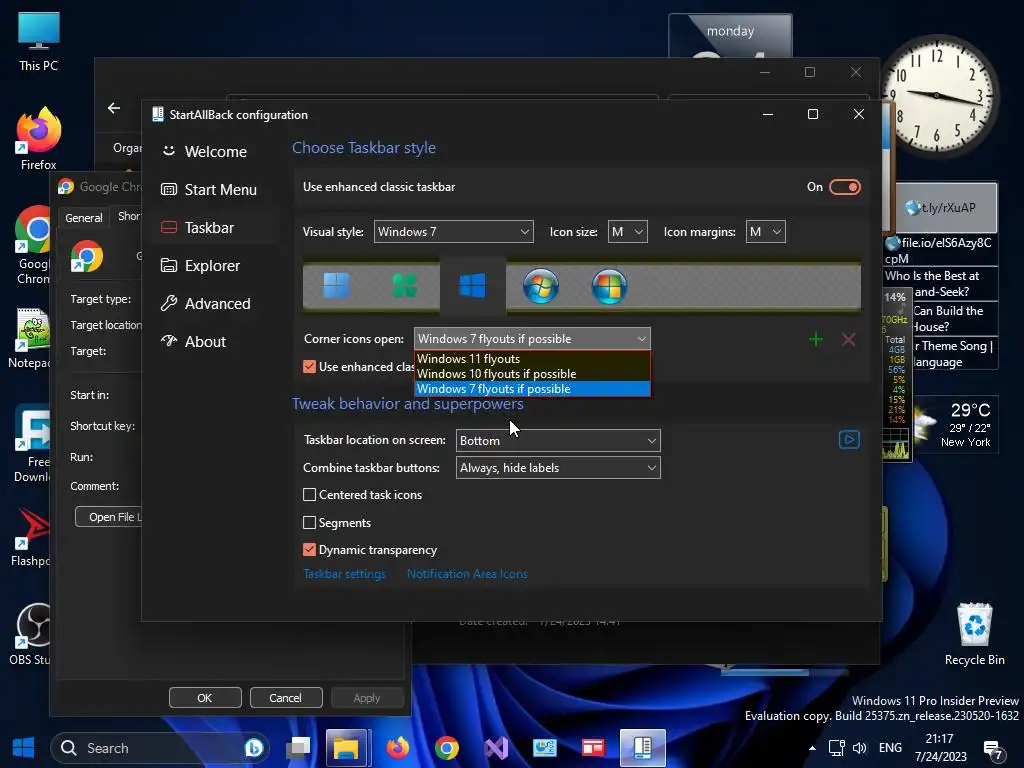Open the network icon in system tray
Image resolution: width=1024 pixels, height=768 pixels.
[x=837, y=748]
